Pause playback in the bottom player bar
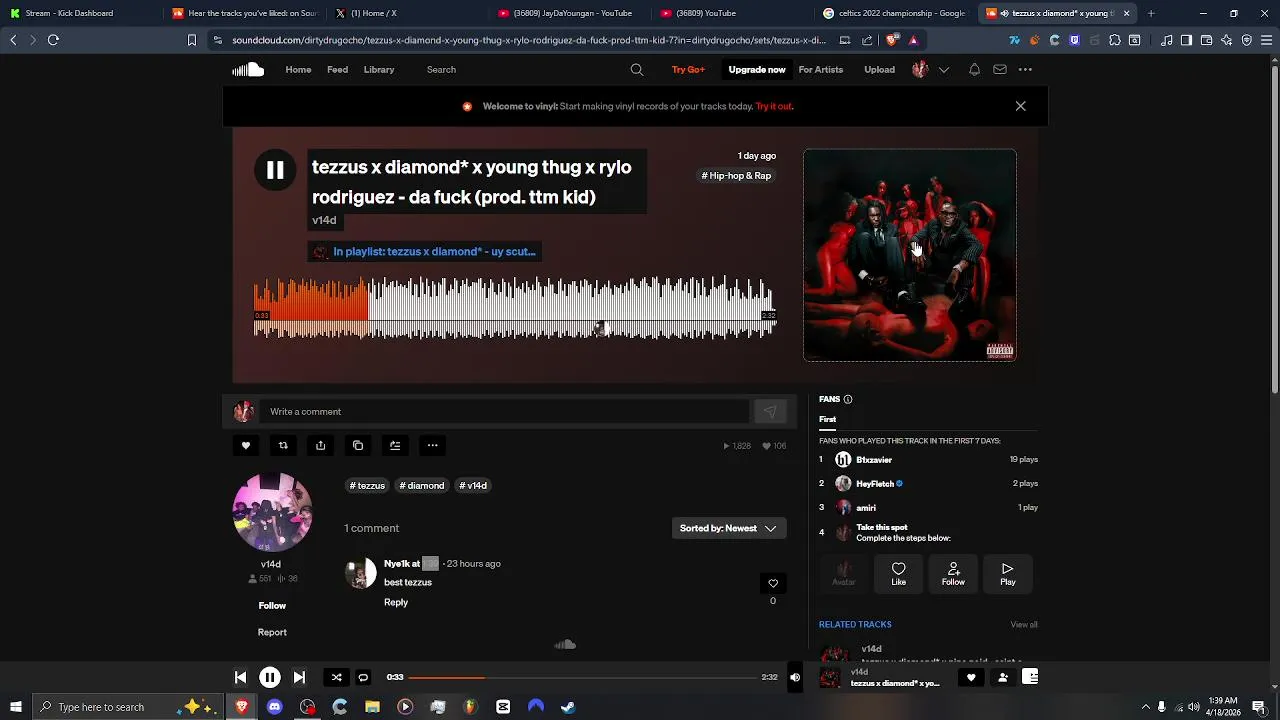The height and width of the screenshot is (720, 1280). 269,677
